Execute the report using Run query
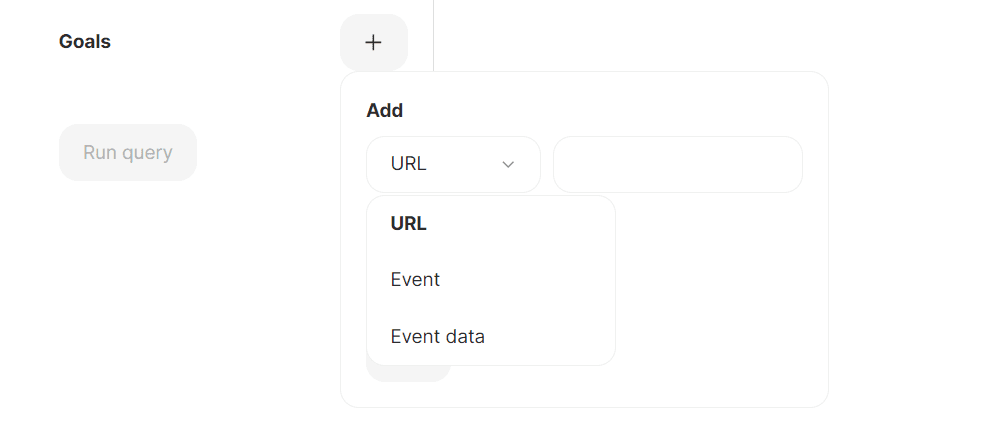982x428 pixels. coord(128,153)
